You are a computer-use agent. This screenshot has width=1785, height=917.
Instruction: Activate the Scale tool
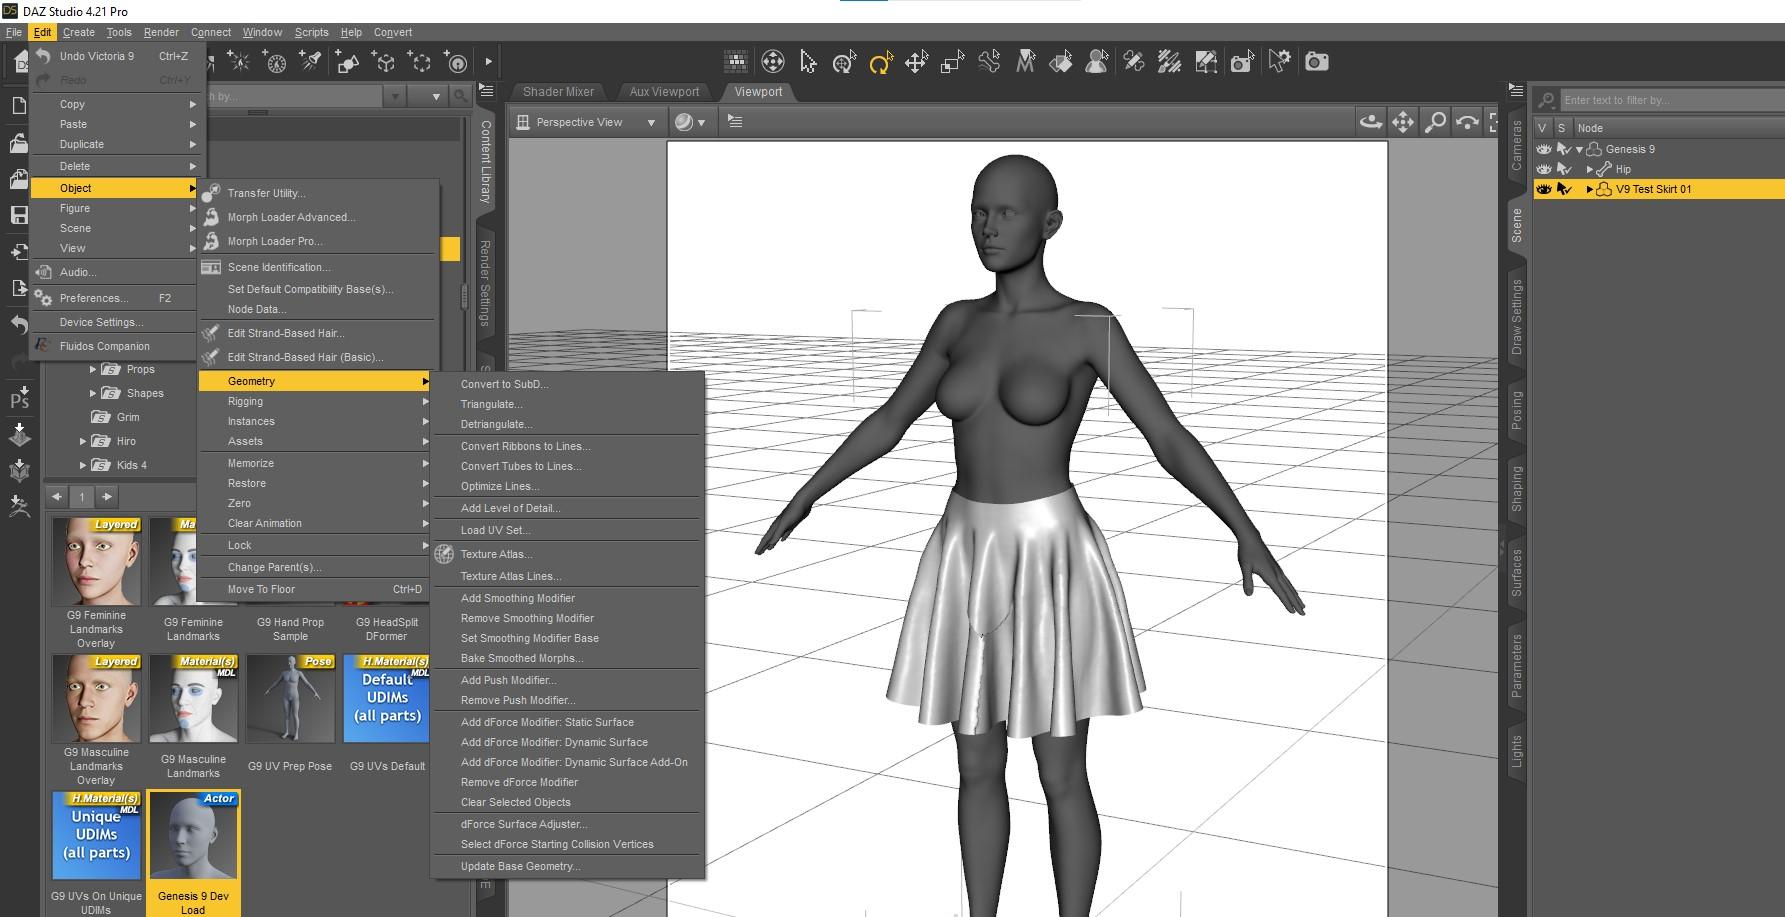click(x=952, y=63)
